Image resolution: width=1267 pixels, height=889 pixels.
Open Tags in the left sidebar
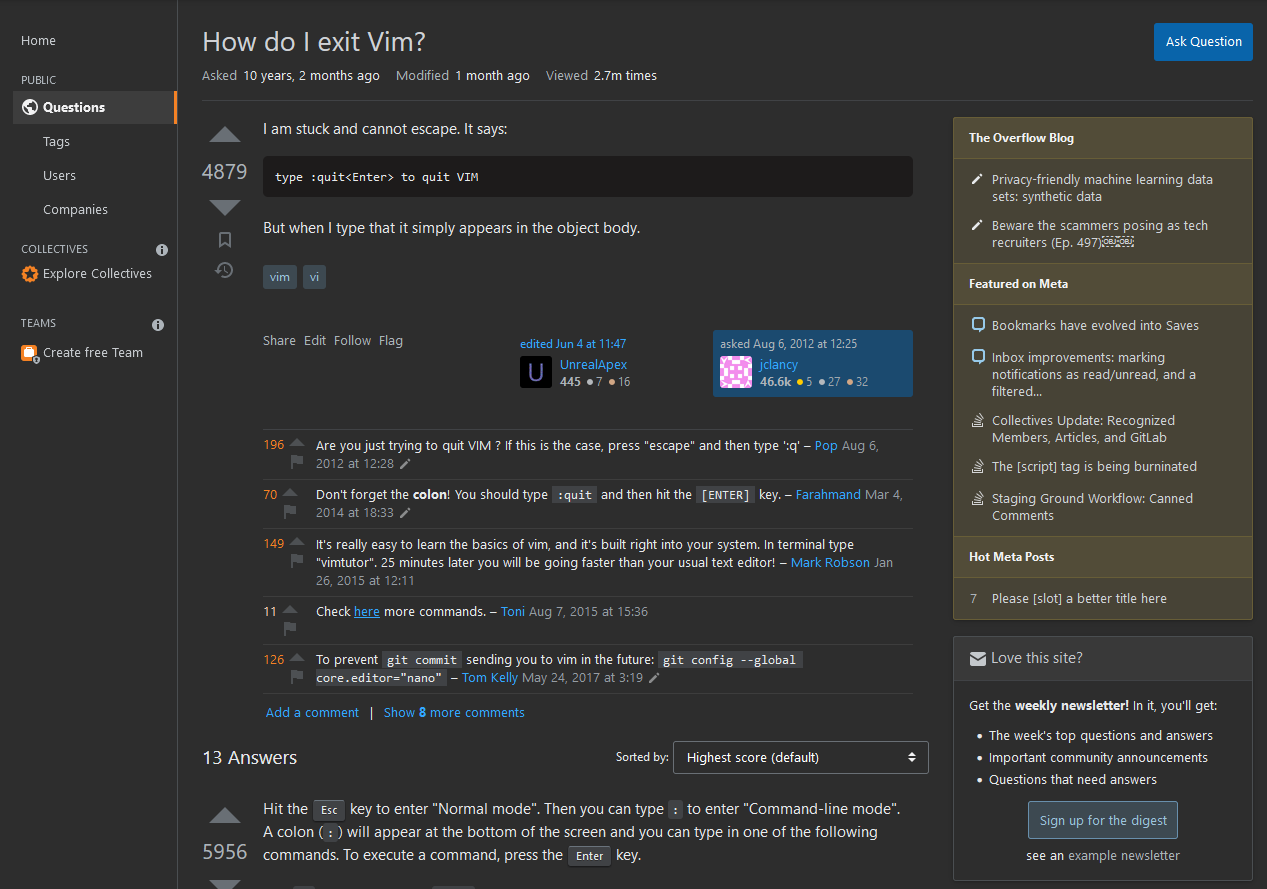click(x=56, y=142)
